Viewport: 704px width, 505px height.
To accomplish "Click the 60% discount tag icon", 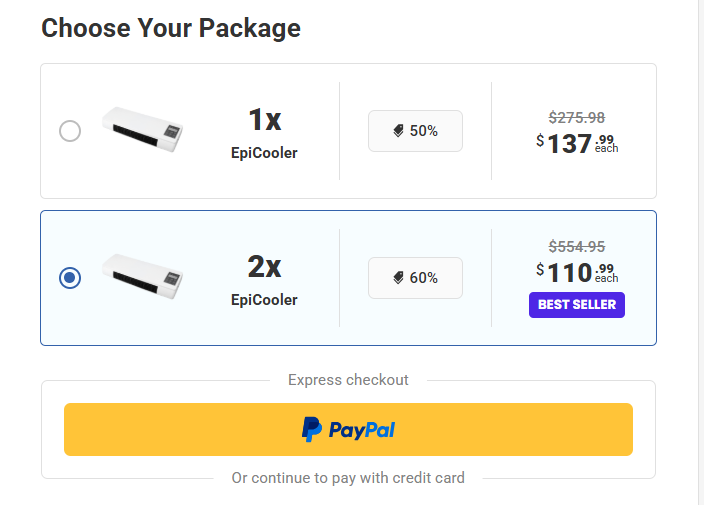I will click(x=399, y=278).
